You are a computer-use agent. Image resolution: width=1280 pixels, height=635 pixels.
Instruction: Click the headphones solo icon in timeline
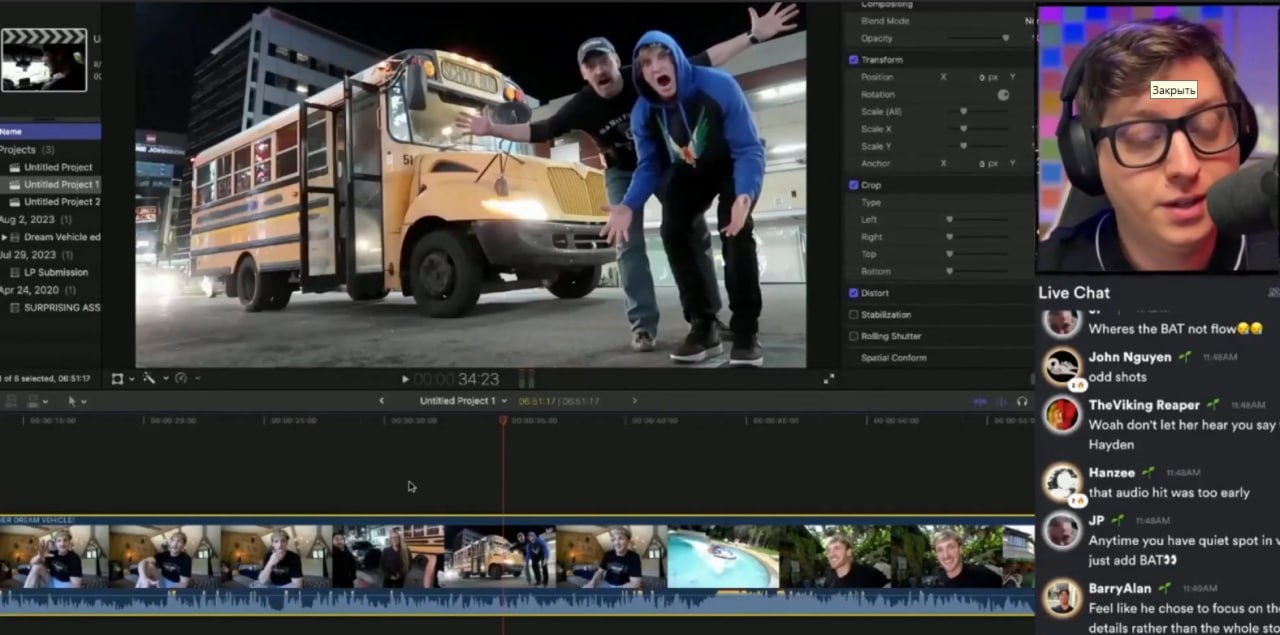pos(1022,401)
